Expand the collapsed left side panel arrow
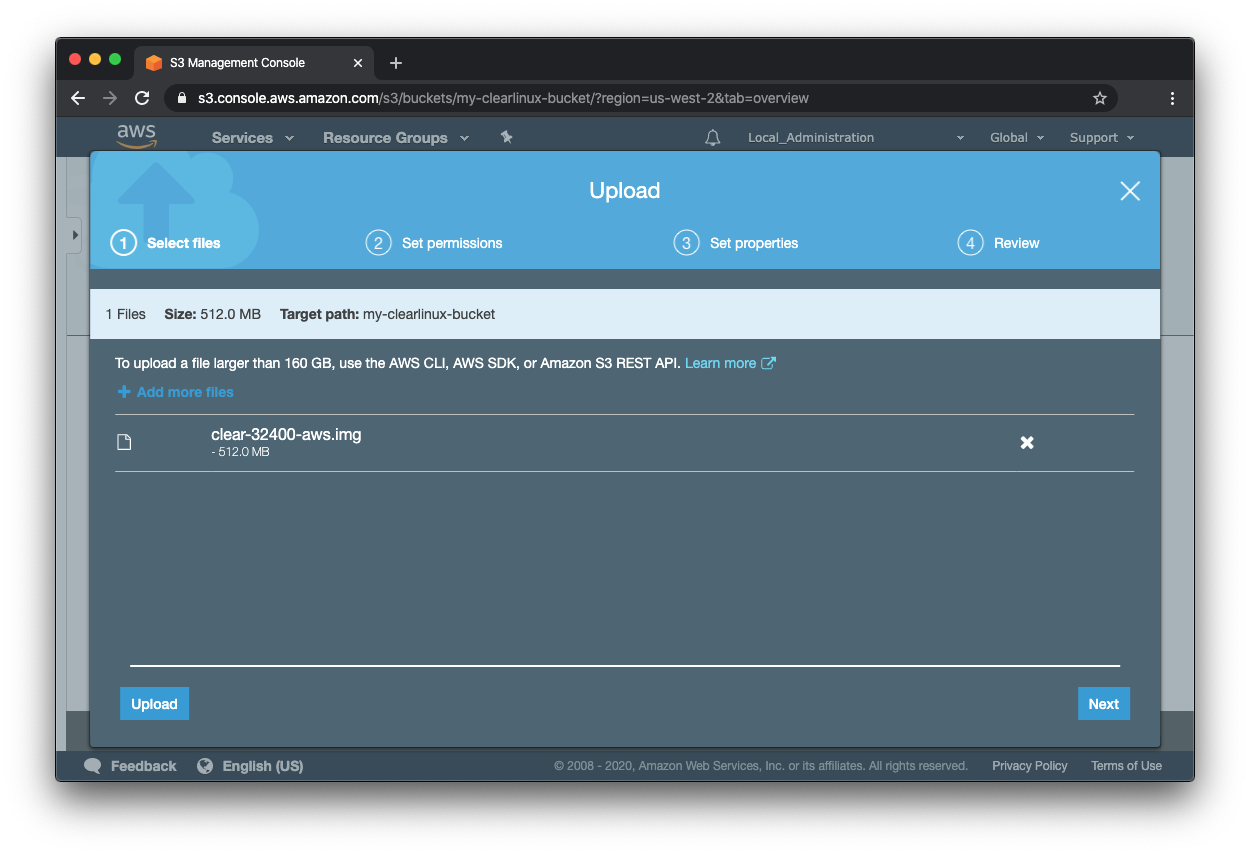The width and height of the screenshot is (1250, 855). (75, 235)
